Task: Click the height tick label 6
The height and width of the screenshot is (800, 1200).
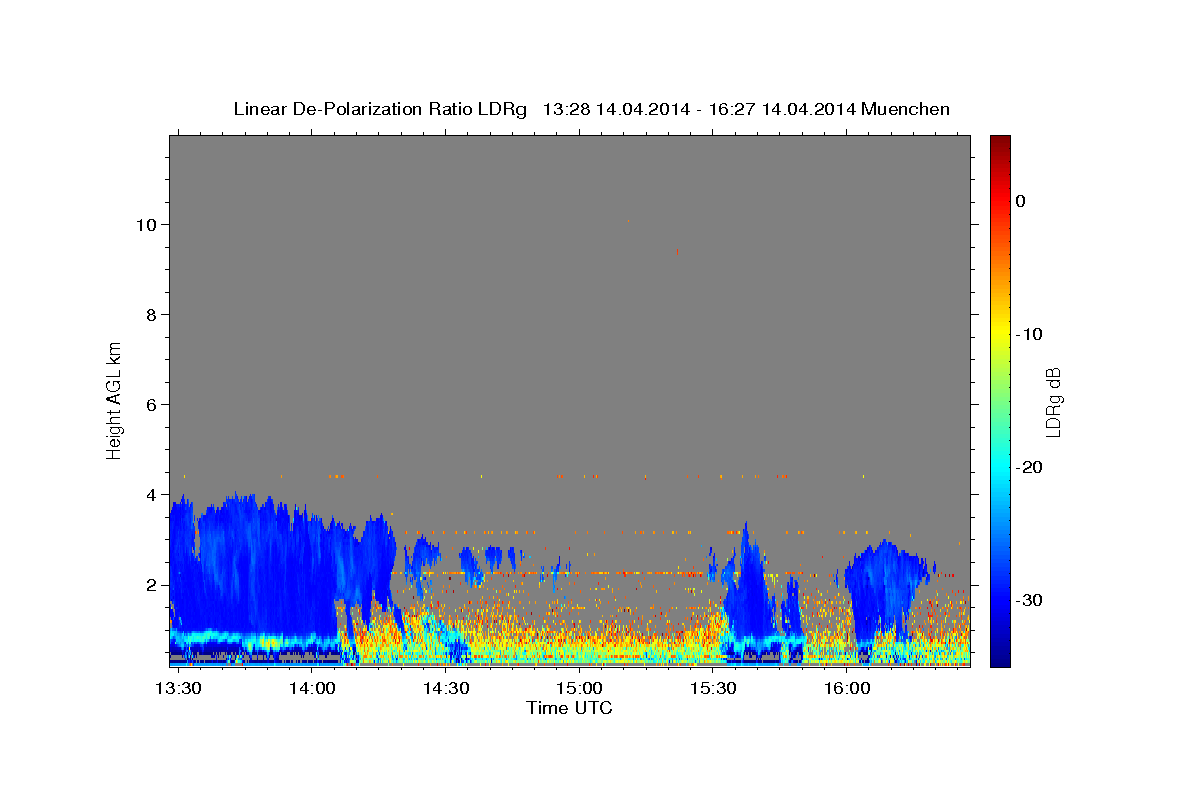Action: 151,404
